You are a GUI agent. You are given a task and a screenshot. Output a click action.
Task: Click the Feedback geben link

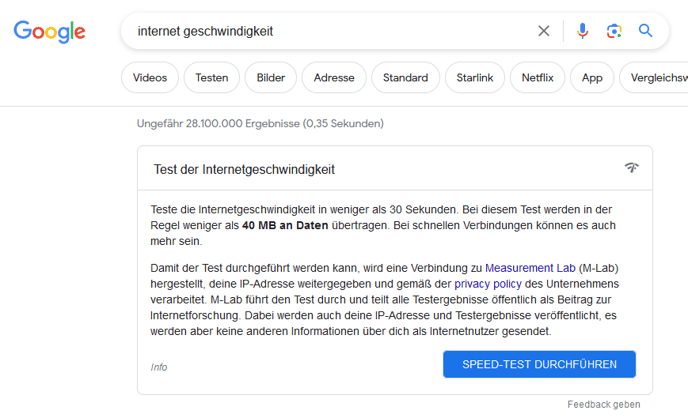[604, 404]
